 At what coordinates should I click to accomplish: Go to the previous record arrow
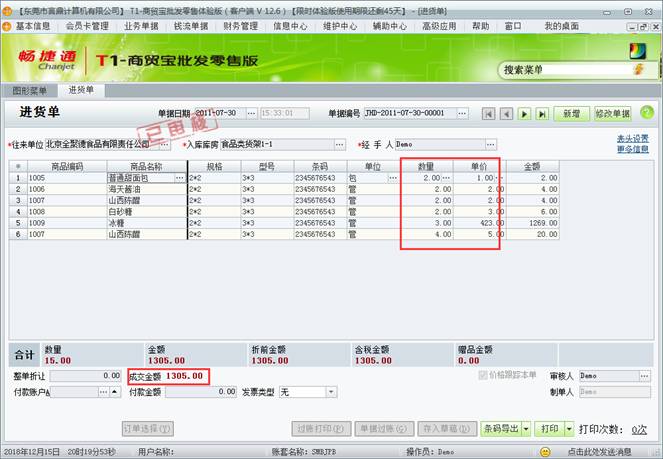point(507,115)
